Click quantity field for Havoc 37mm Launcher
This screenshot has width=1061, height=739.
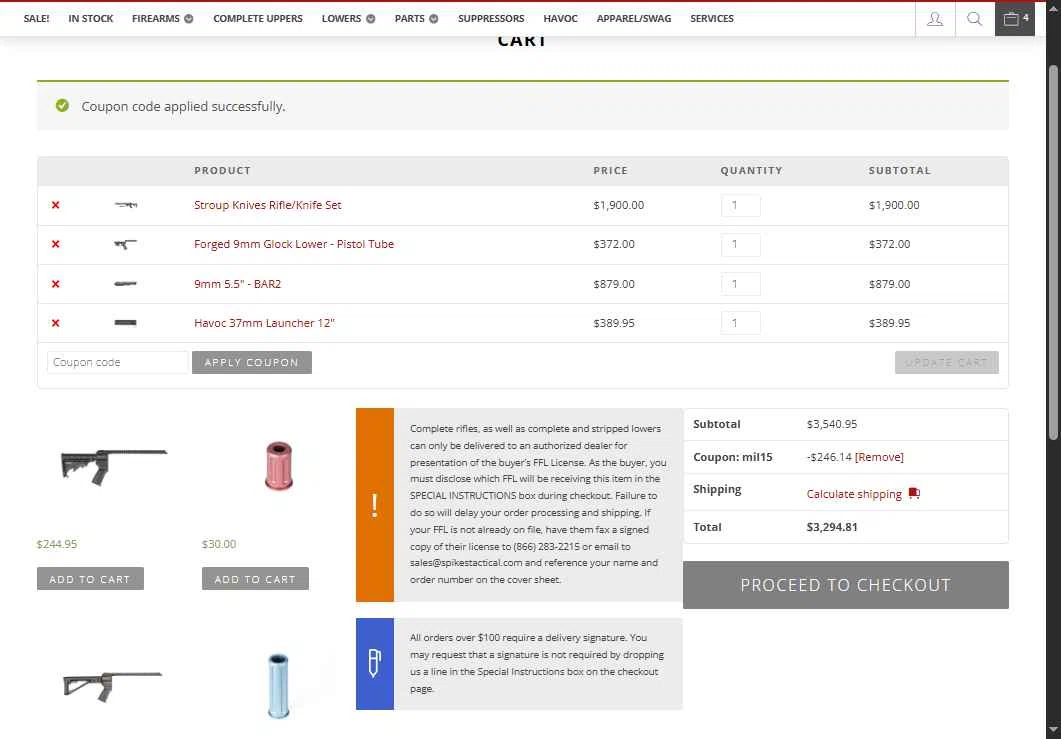[740, 323]
